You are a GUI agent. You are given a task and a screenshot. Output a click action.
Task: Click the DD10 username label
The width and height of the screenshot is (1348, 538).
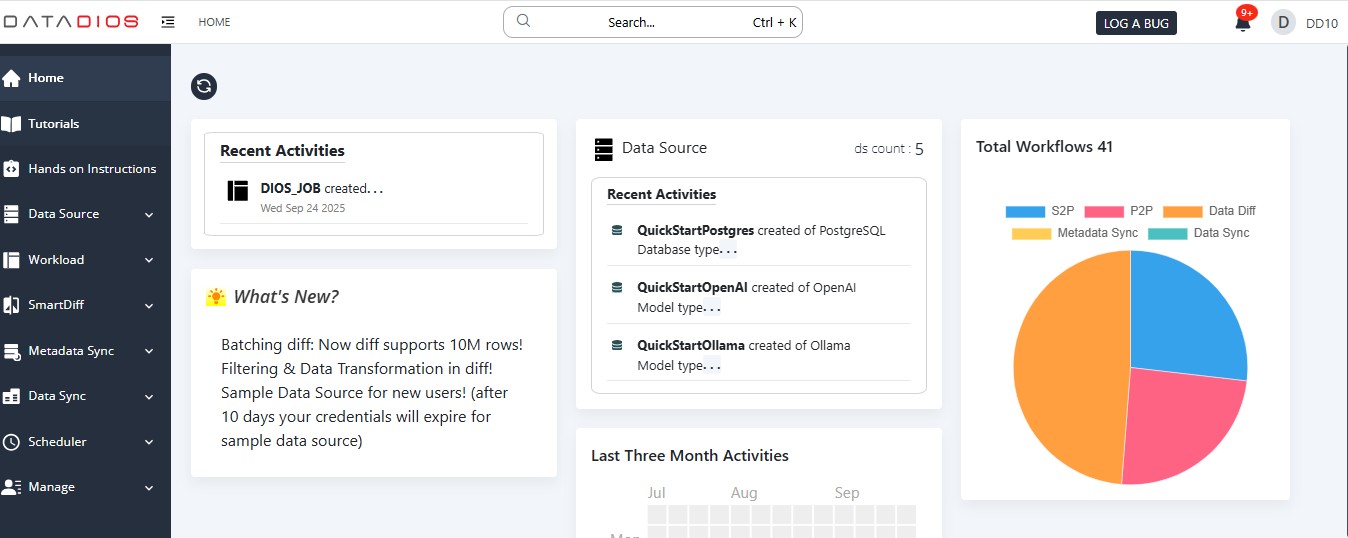[1322, 23]
